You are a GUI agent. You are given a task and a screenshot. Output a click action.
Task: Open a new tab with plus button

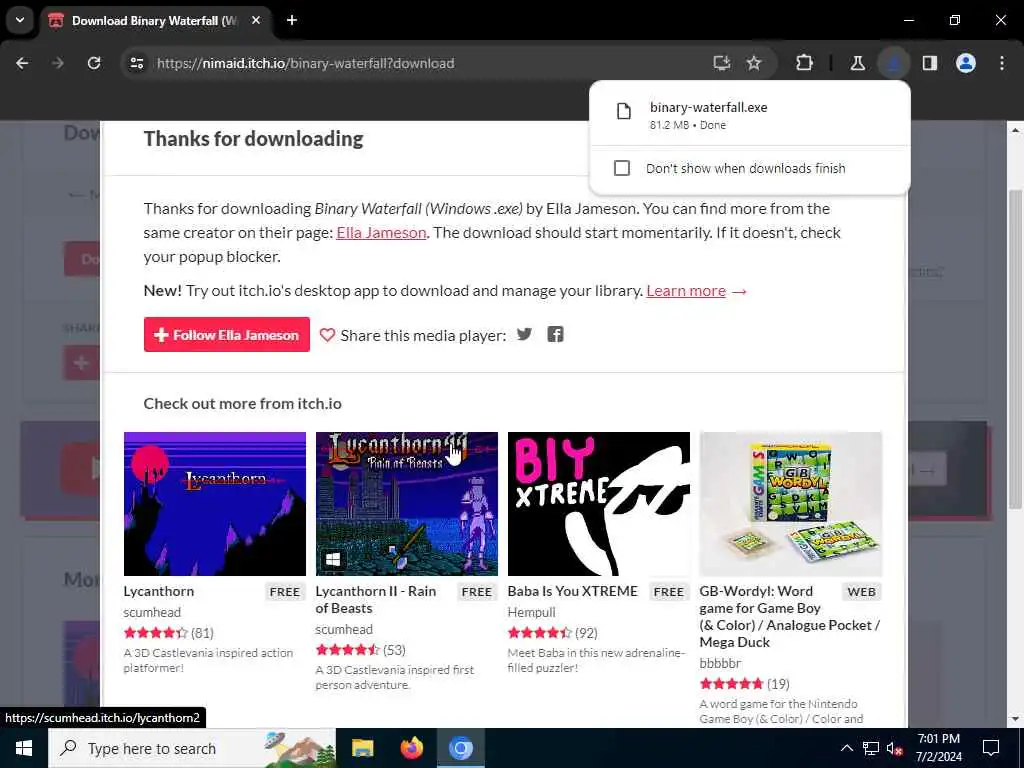tap(292, 20)
